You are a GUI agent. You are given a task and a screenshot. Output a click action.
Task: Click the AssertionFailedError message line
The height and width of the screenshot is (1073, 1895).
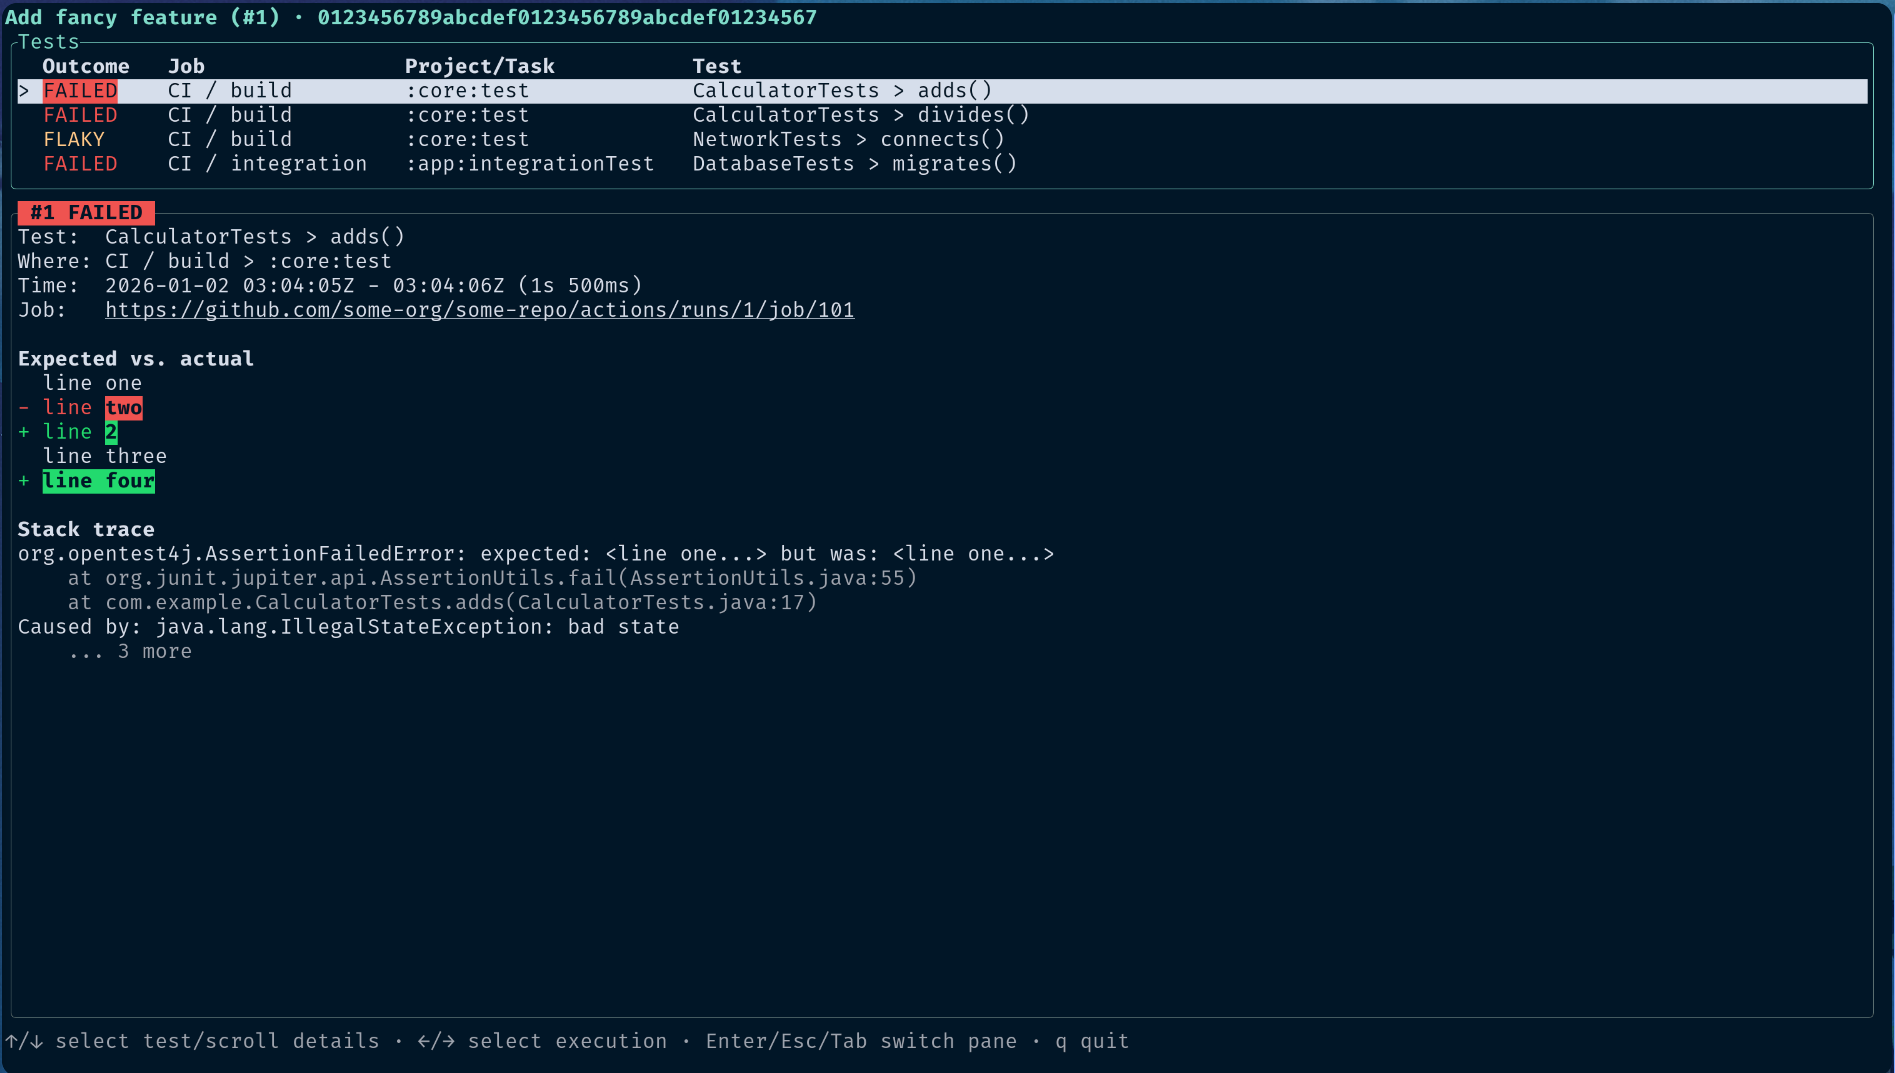(536, 554)
